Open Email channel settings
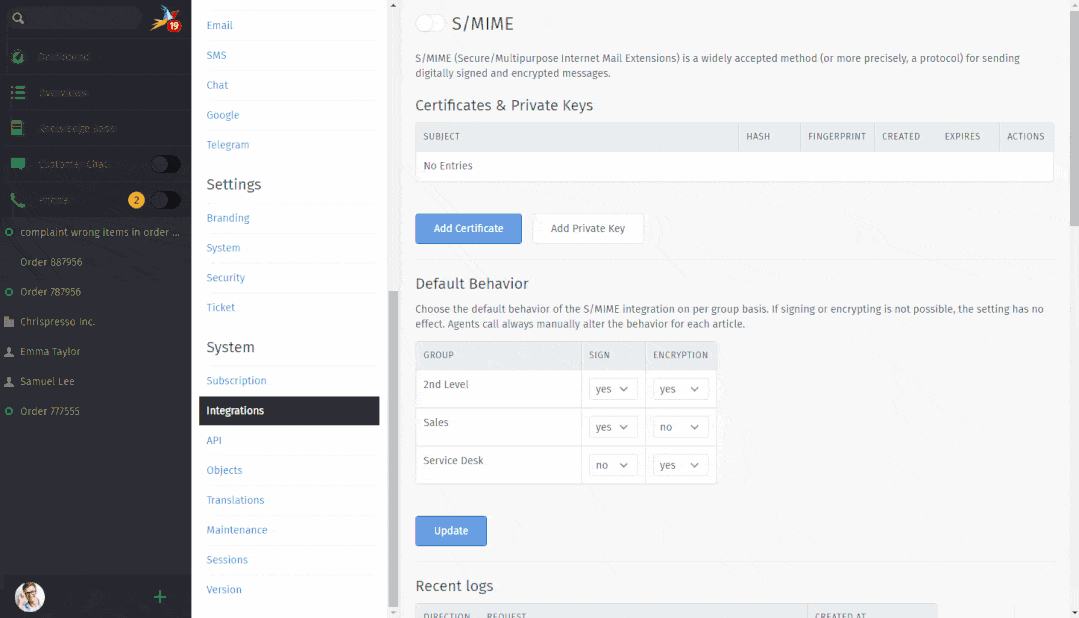 click(x=220, y=25)
